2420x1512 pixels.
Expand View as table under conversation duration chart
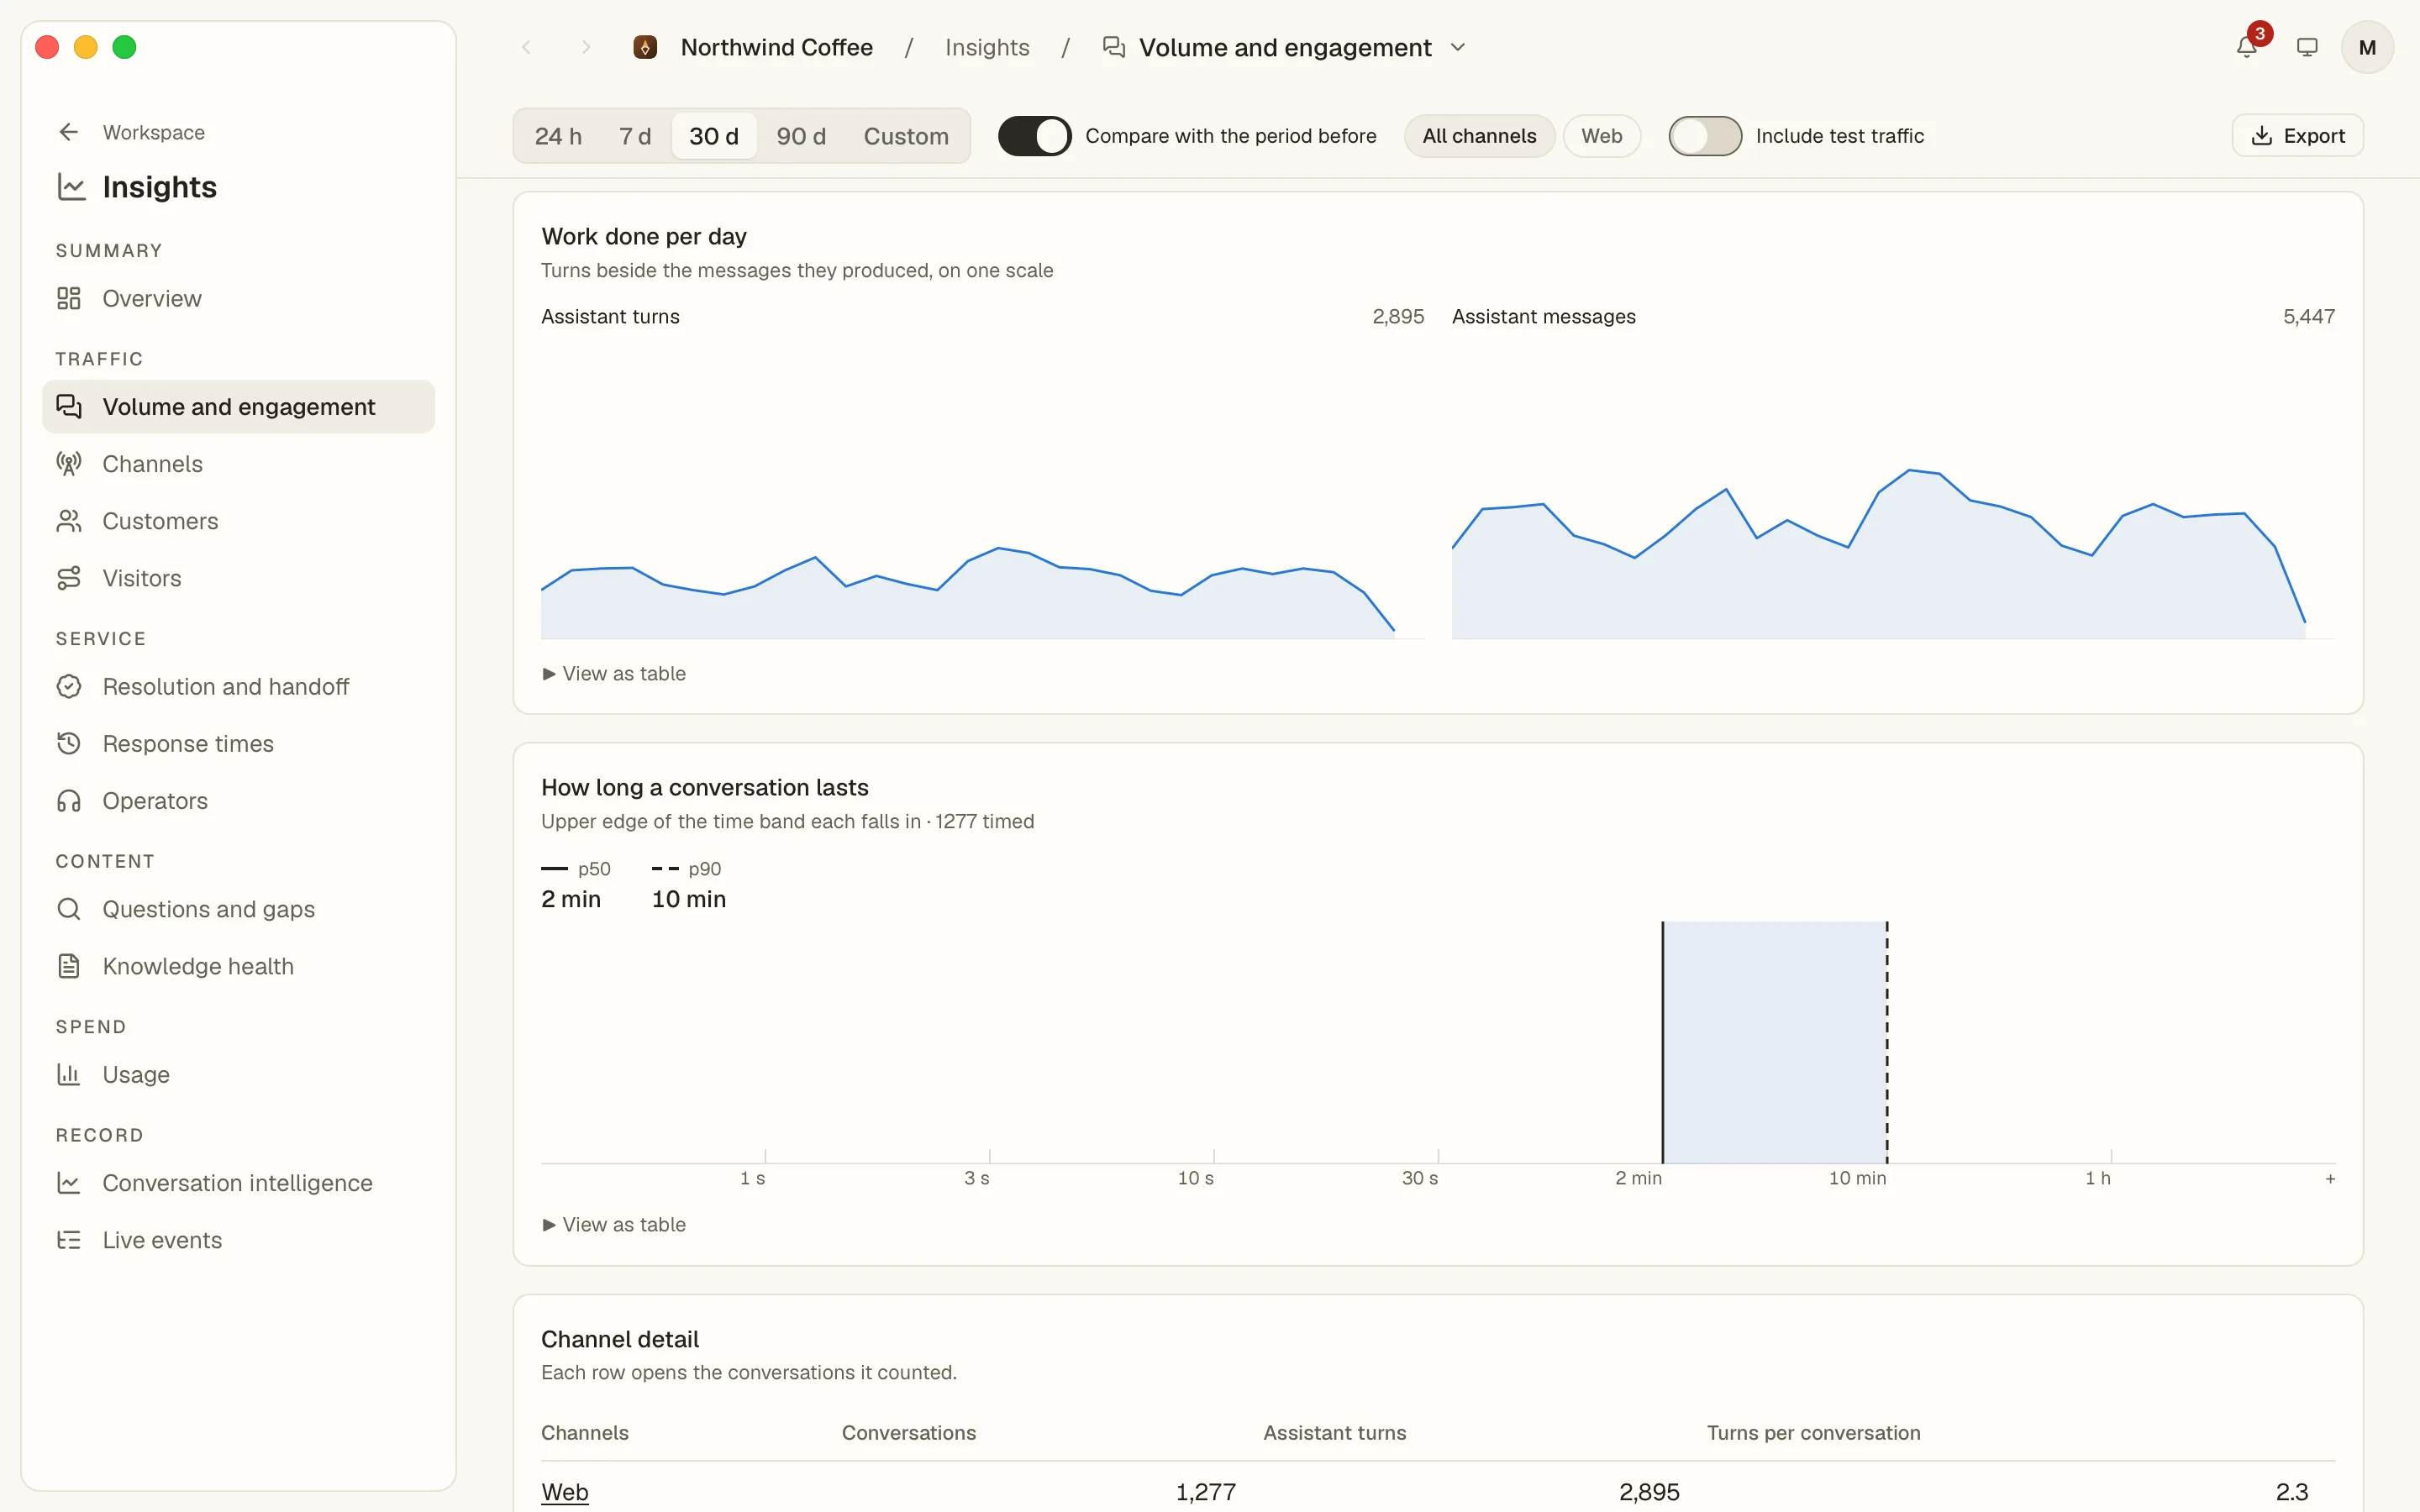(x=614, y=1224)
